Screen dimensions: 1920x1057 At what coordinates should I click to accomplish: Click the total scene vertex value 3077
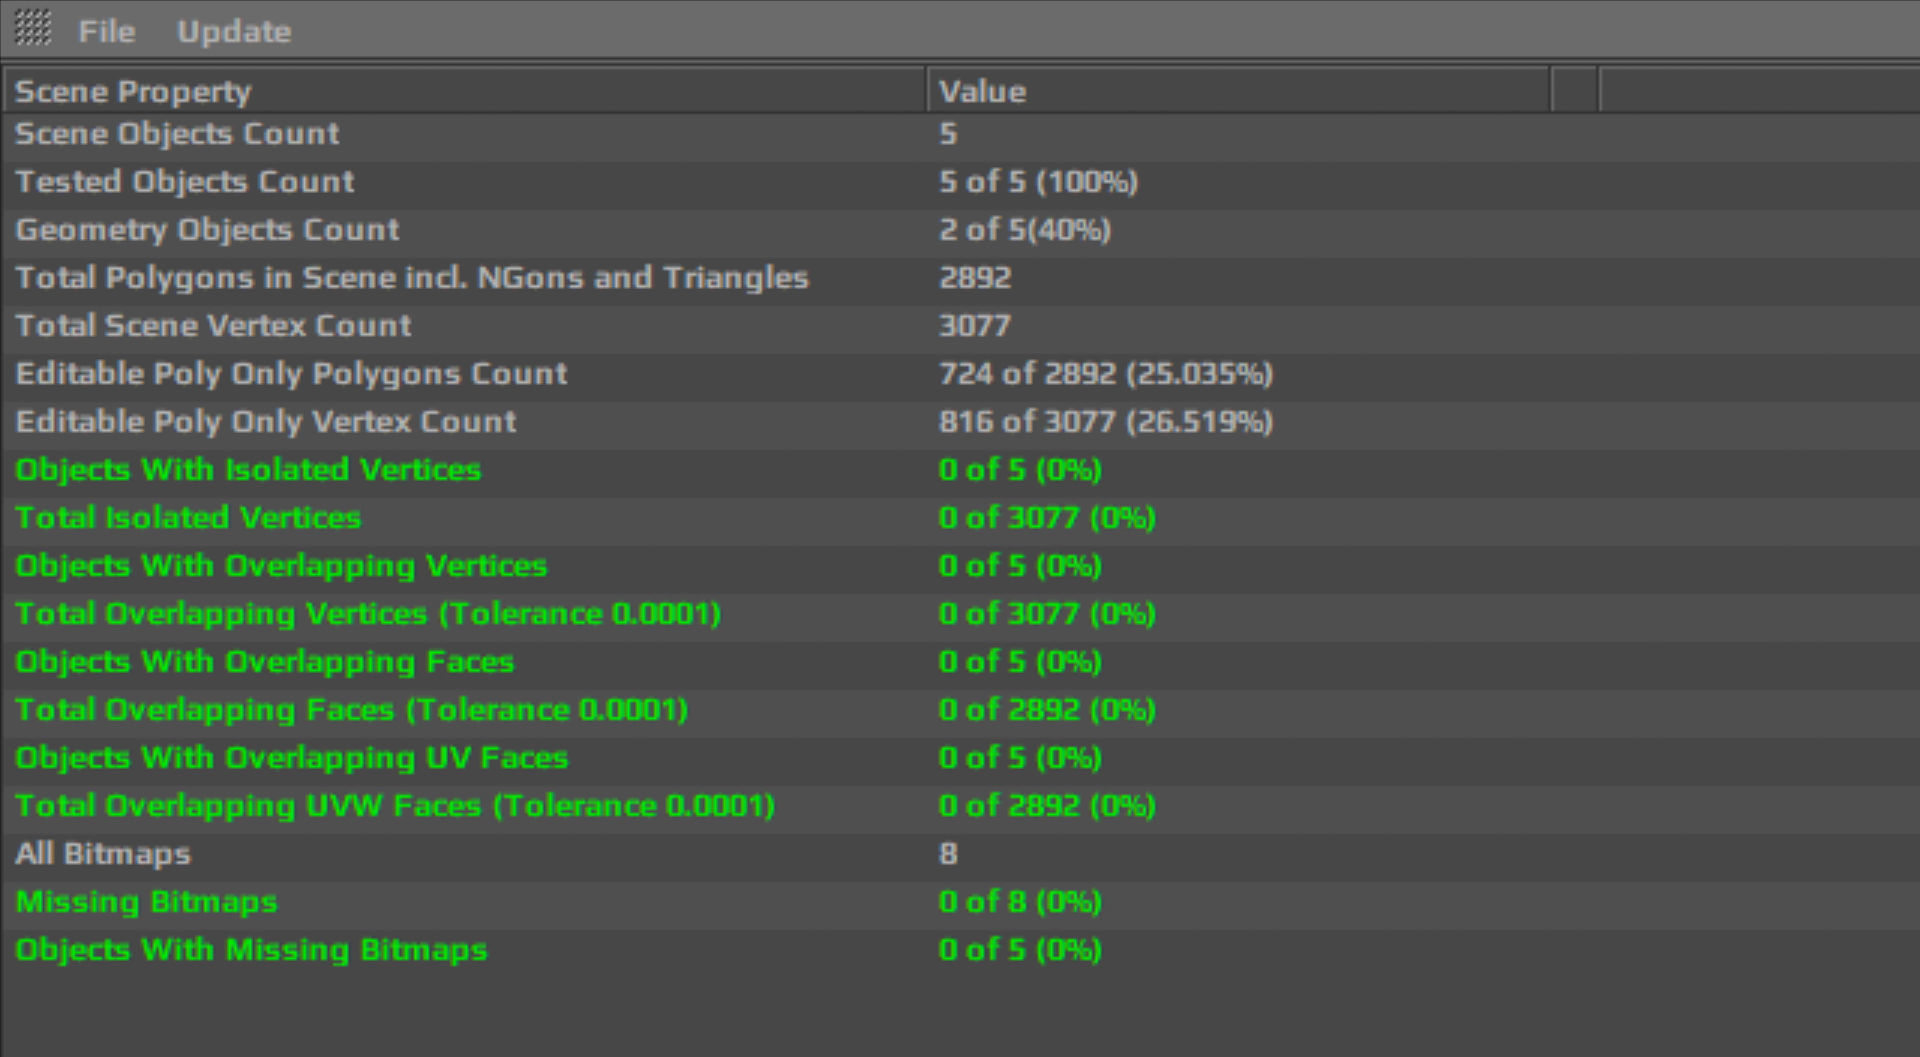(x=975, y=326)
